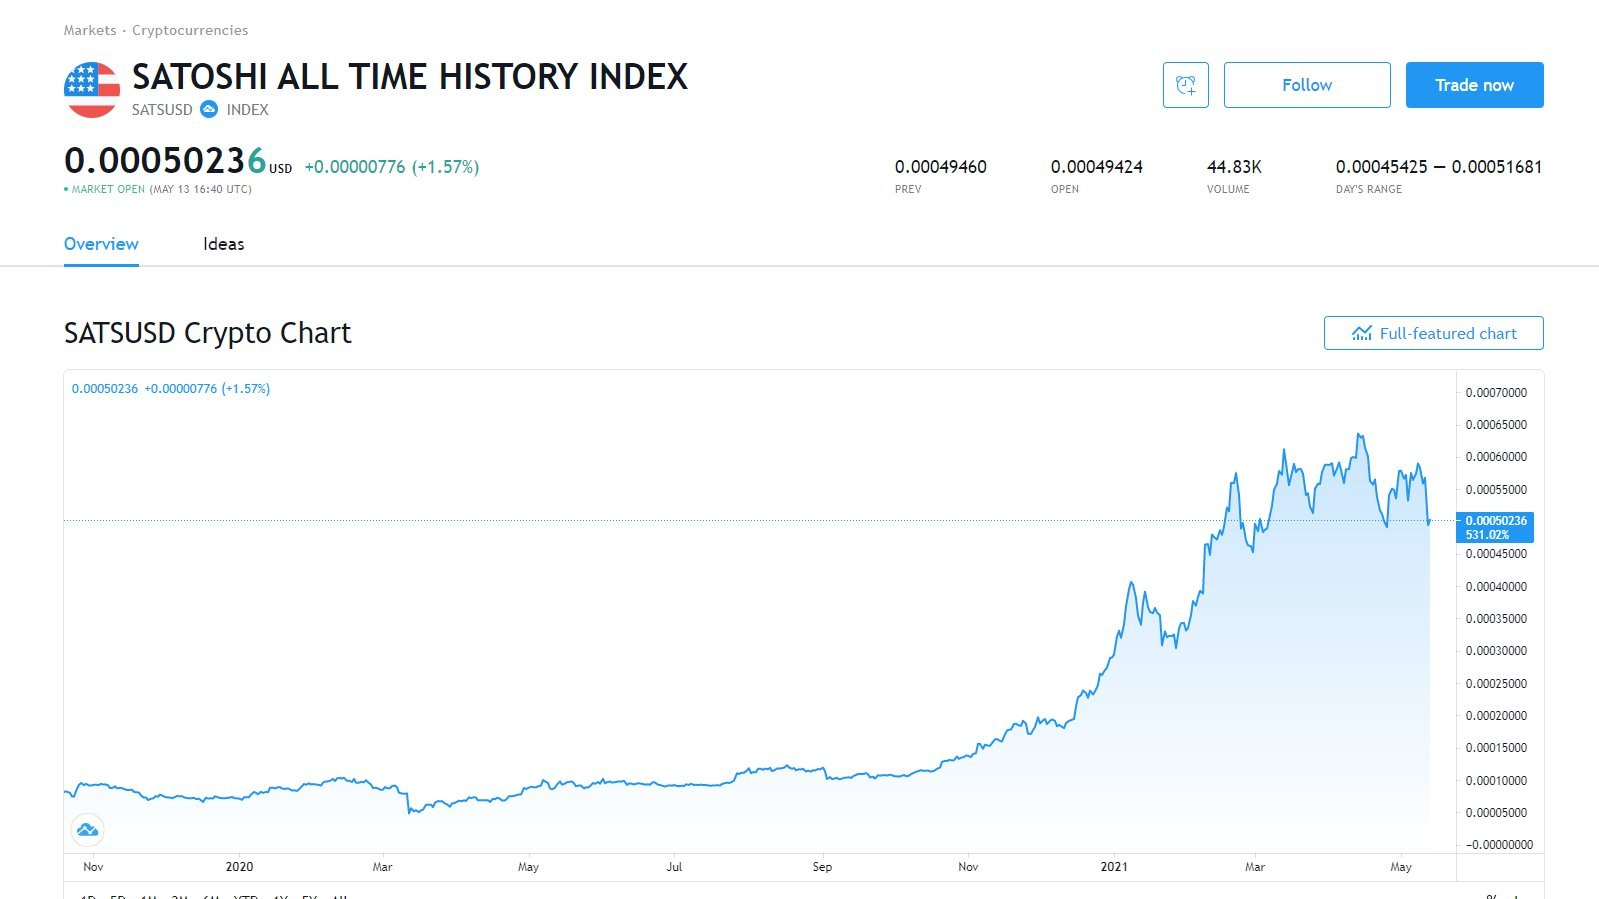Open the Full-featured chart
The width and height of the screenshot is (1599, 899).
(x=1433, y=333)
